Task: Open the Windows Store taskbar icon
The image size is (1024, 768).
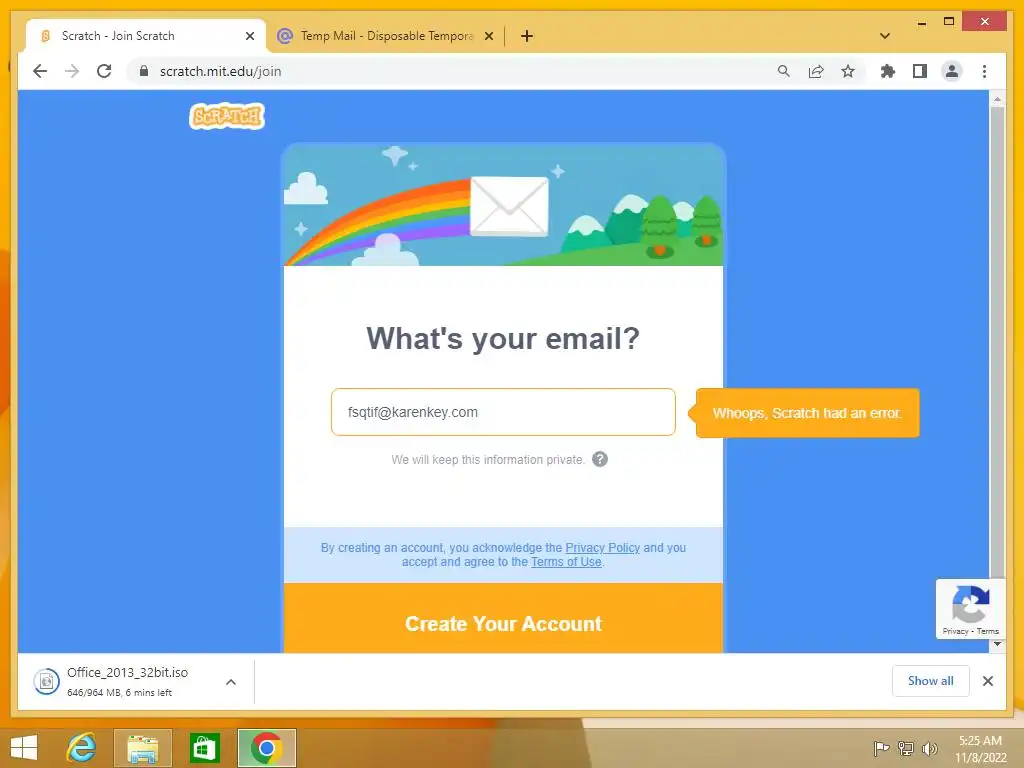Action: [x=204, y=748]
